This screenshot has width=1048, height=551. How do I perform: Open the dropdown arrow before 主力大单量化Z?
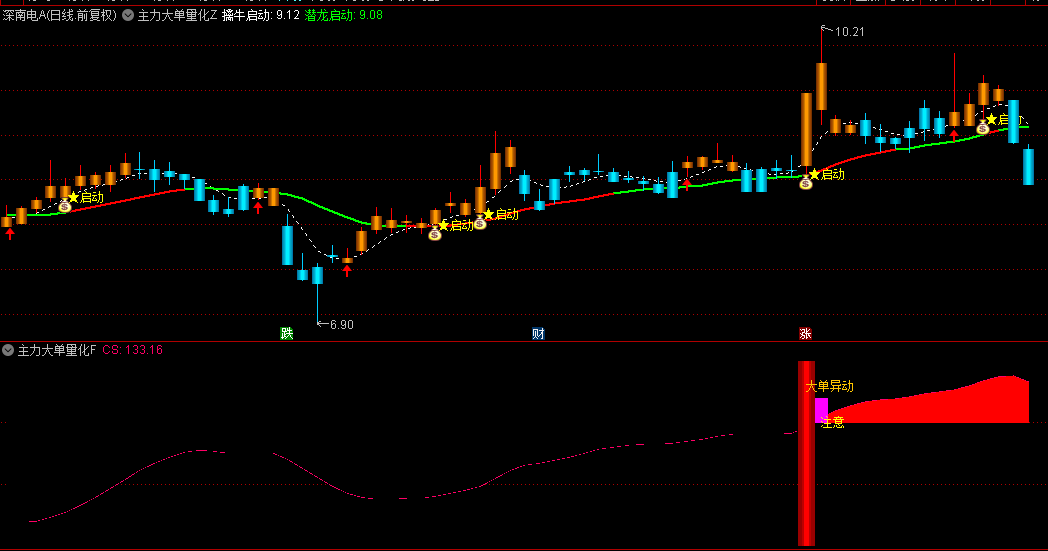[x=128, y=15]
